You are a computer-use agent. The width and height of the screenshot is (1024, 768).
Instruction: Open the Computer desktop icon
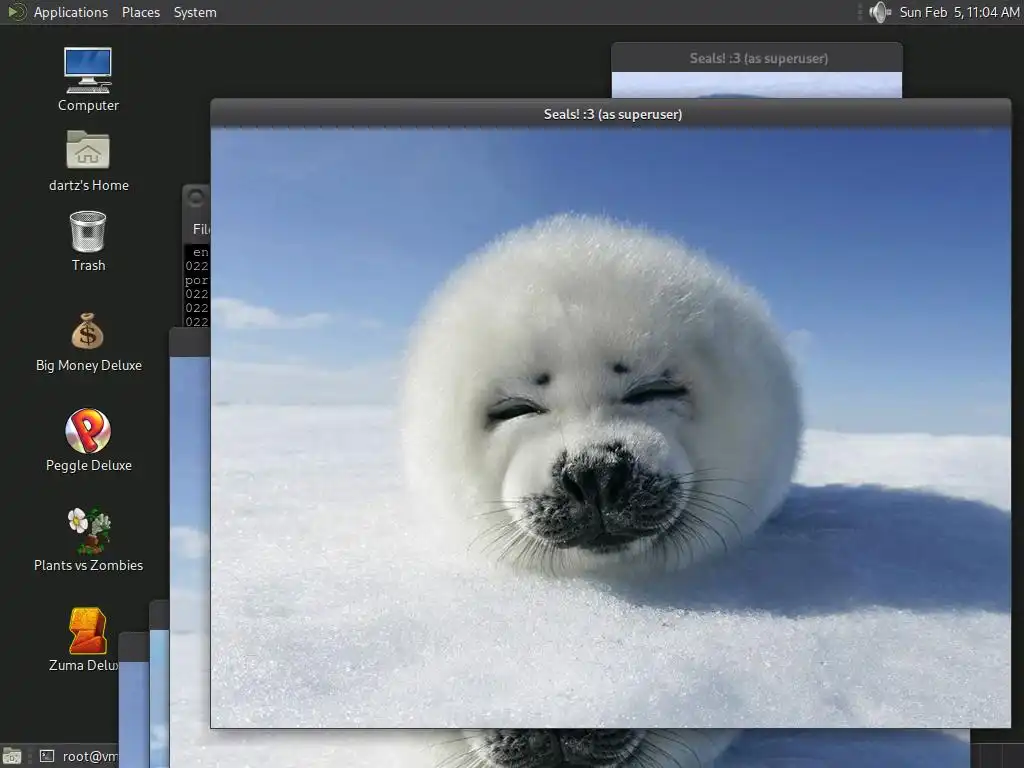point(88,70)
